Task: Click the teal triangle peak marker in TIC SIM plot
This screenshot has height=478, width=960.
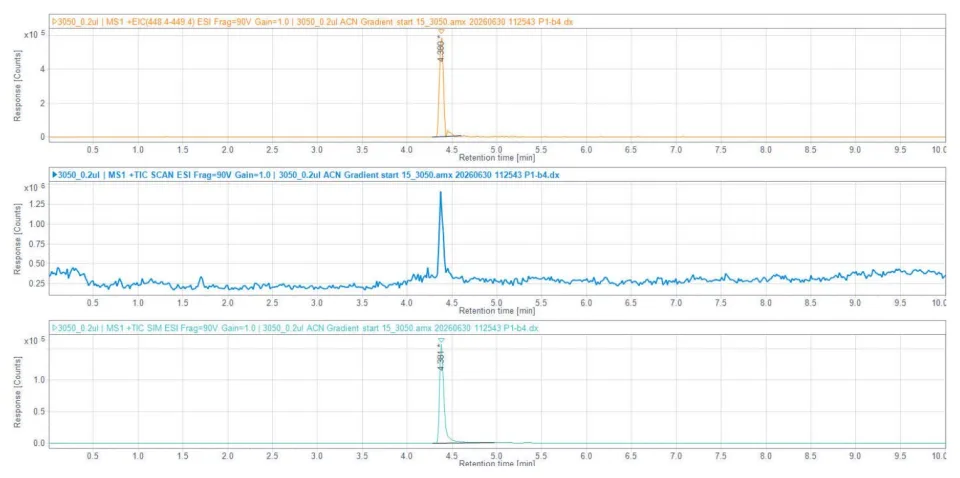Action: 441,340
